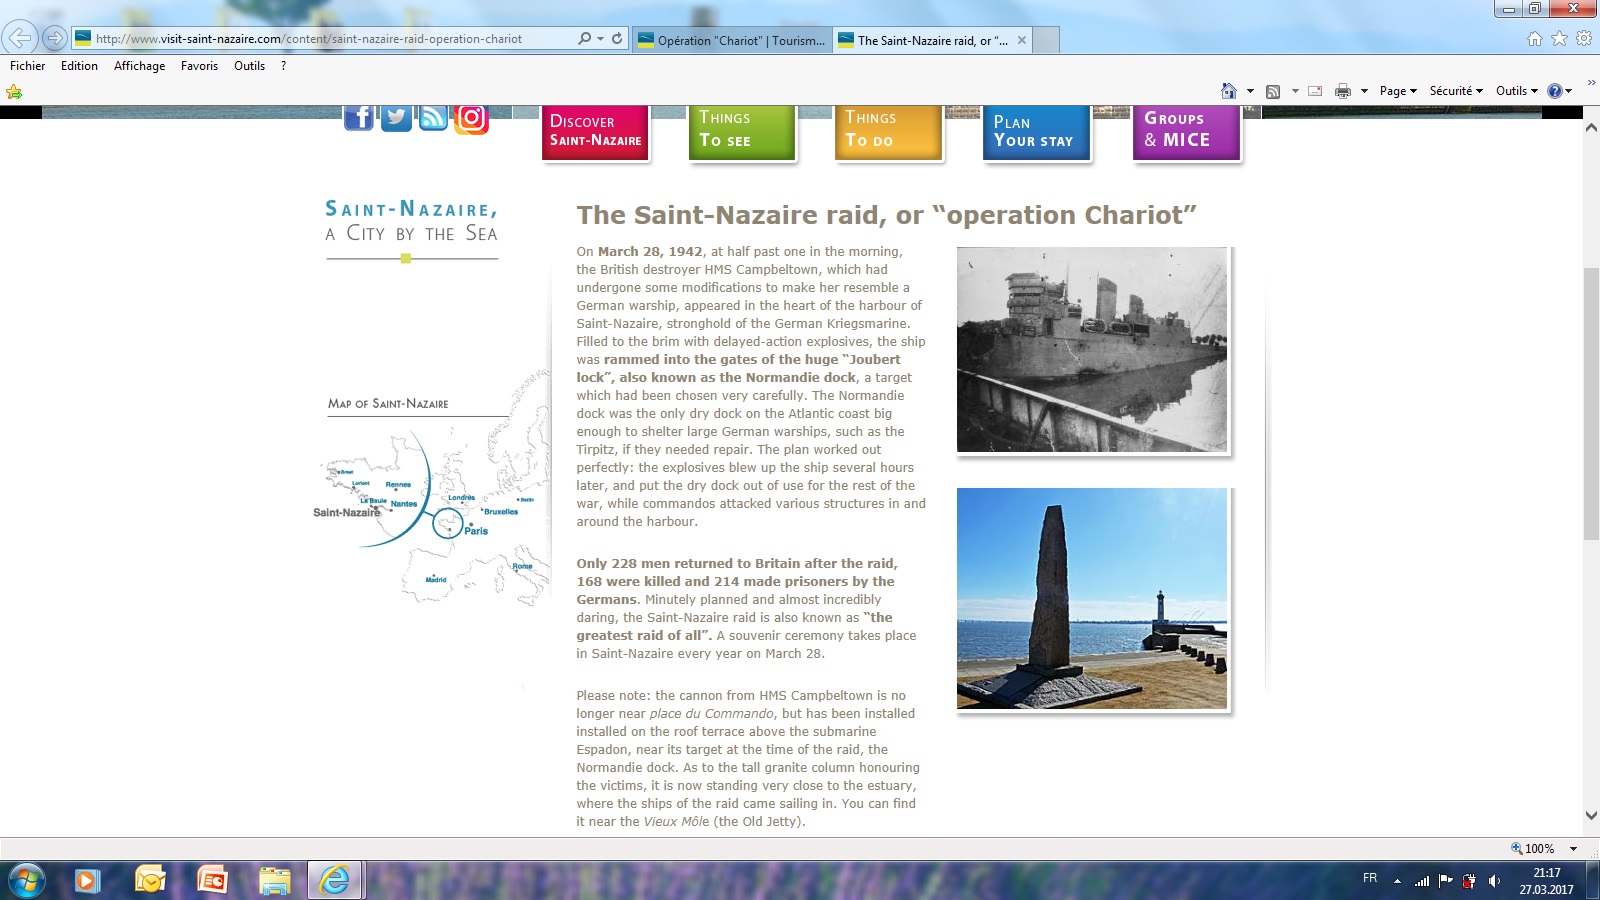Click the power battery tray icon
Screen dimensions: 1600x900
(x=1469, y=881)
